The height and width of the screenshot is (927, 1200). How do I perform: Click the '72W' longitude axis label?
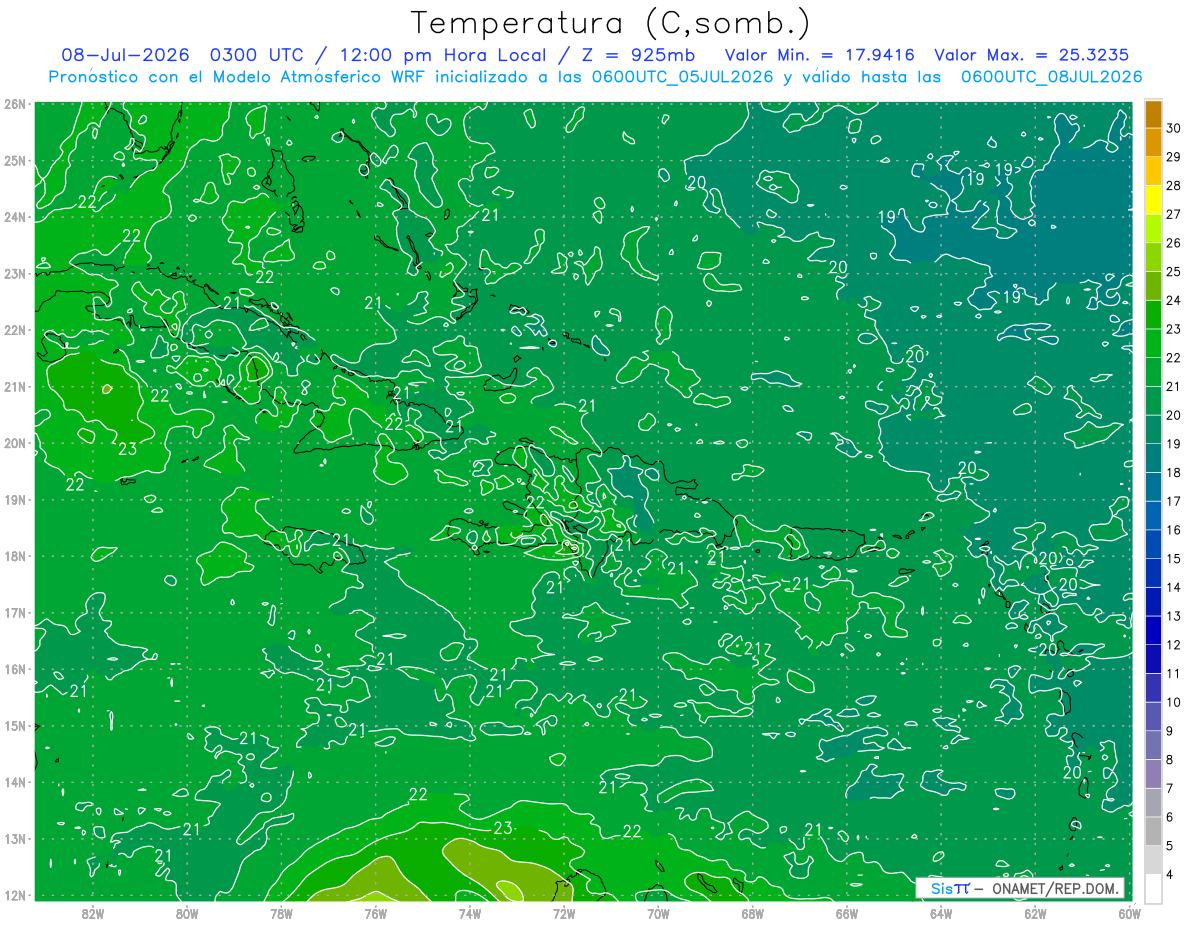pos(564,913)
